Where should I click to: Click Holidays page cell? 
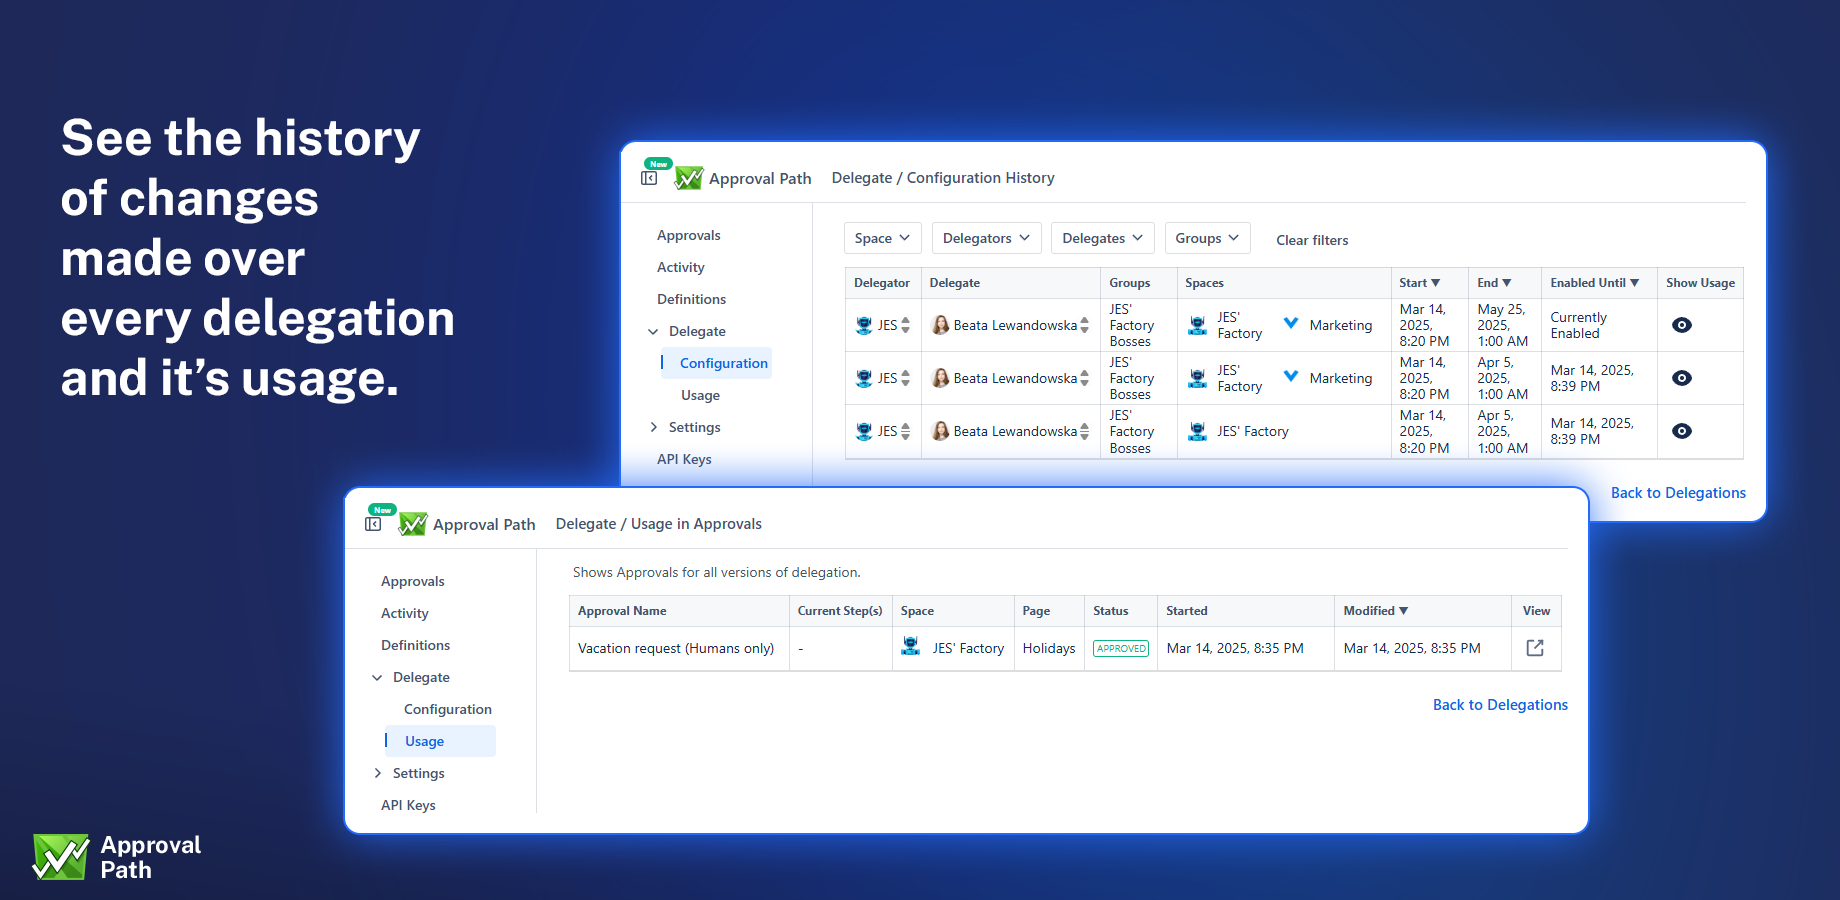tap(1049, 648)
